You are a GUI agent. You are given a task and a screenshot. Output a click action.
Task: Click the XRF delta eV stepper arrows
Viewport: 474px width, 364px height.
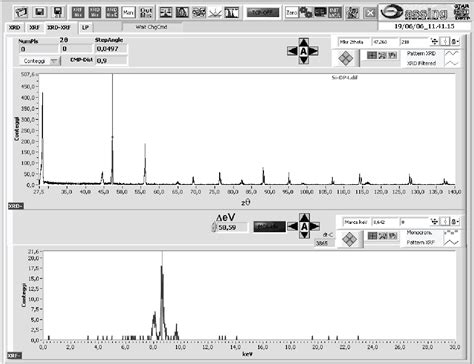(x=214, y=227)
